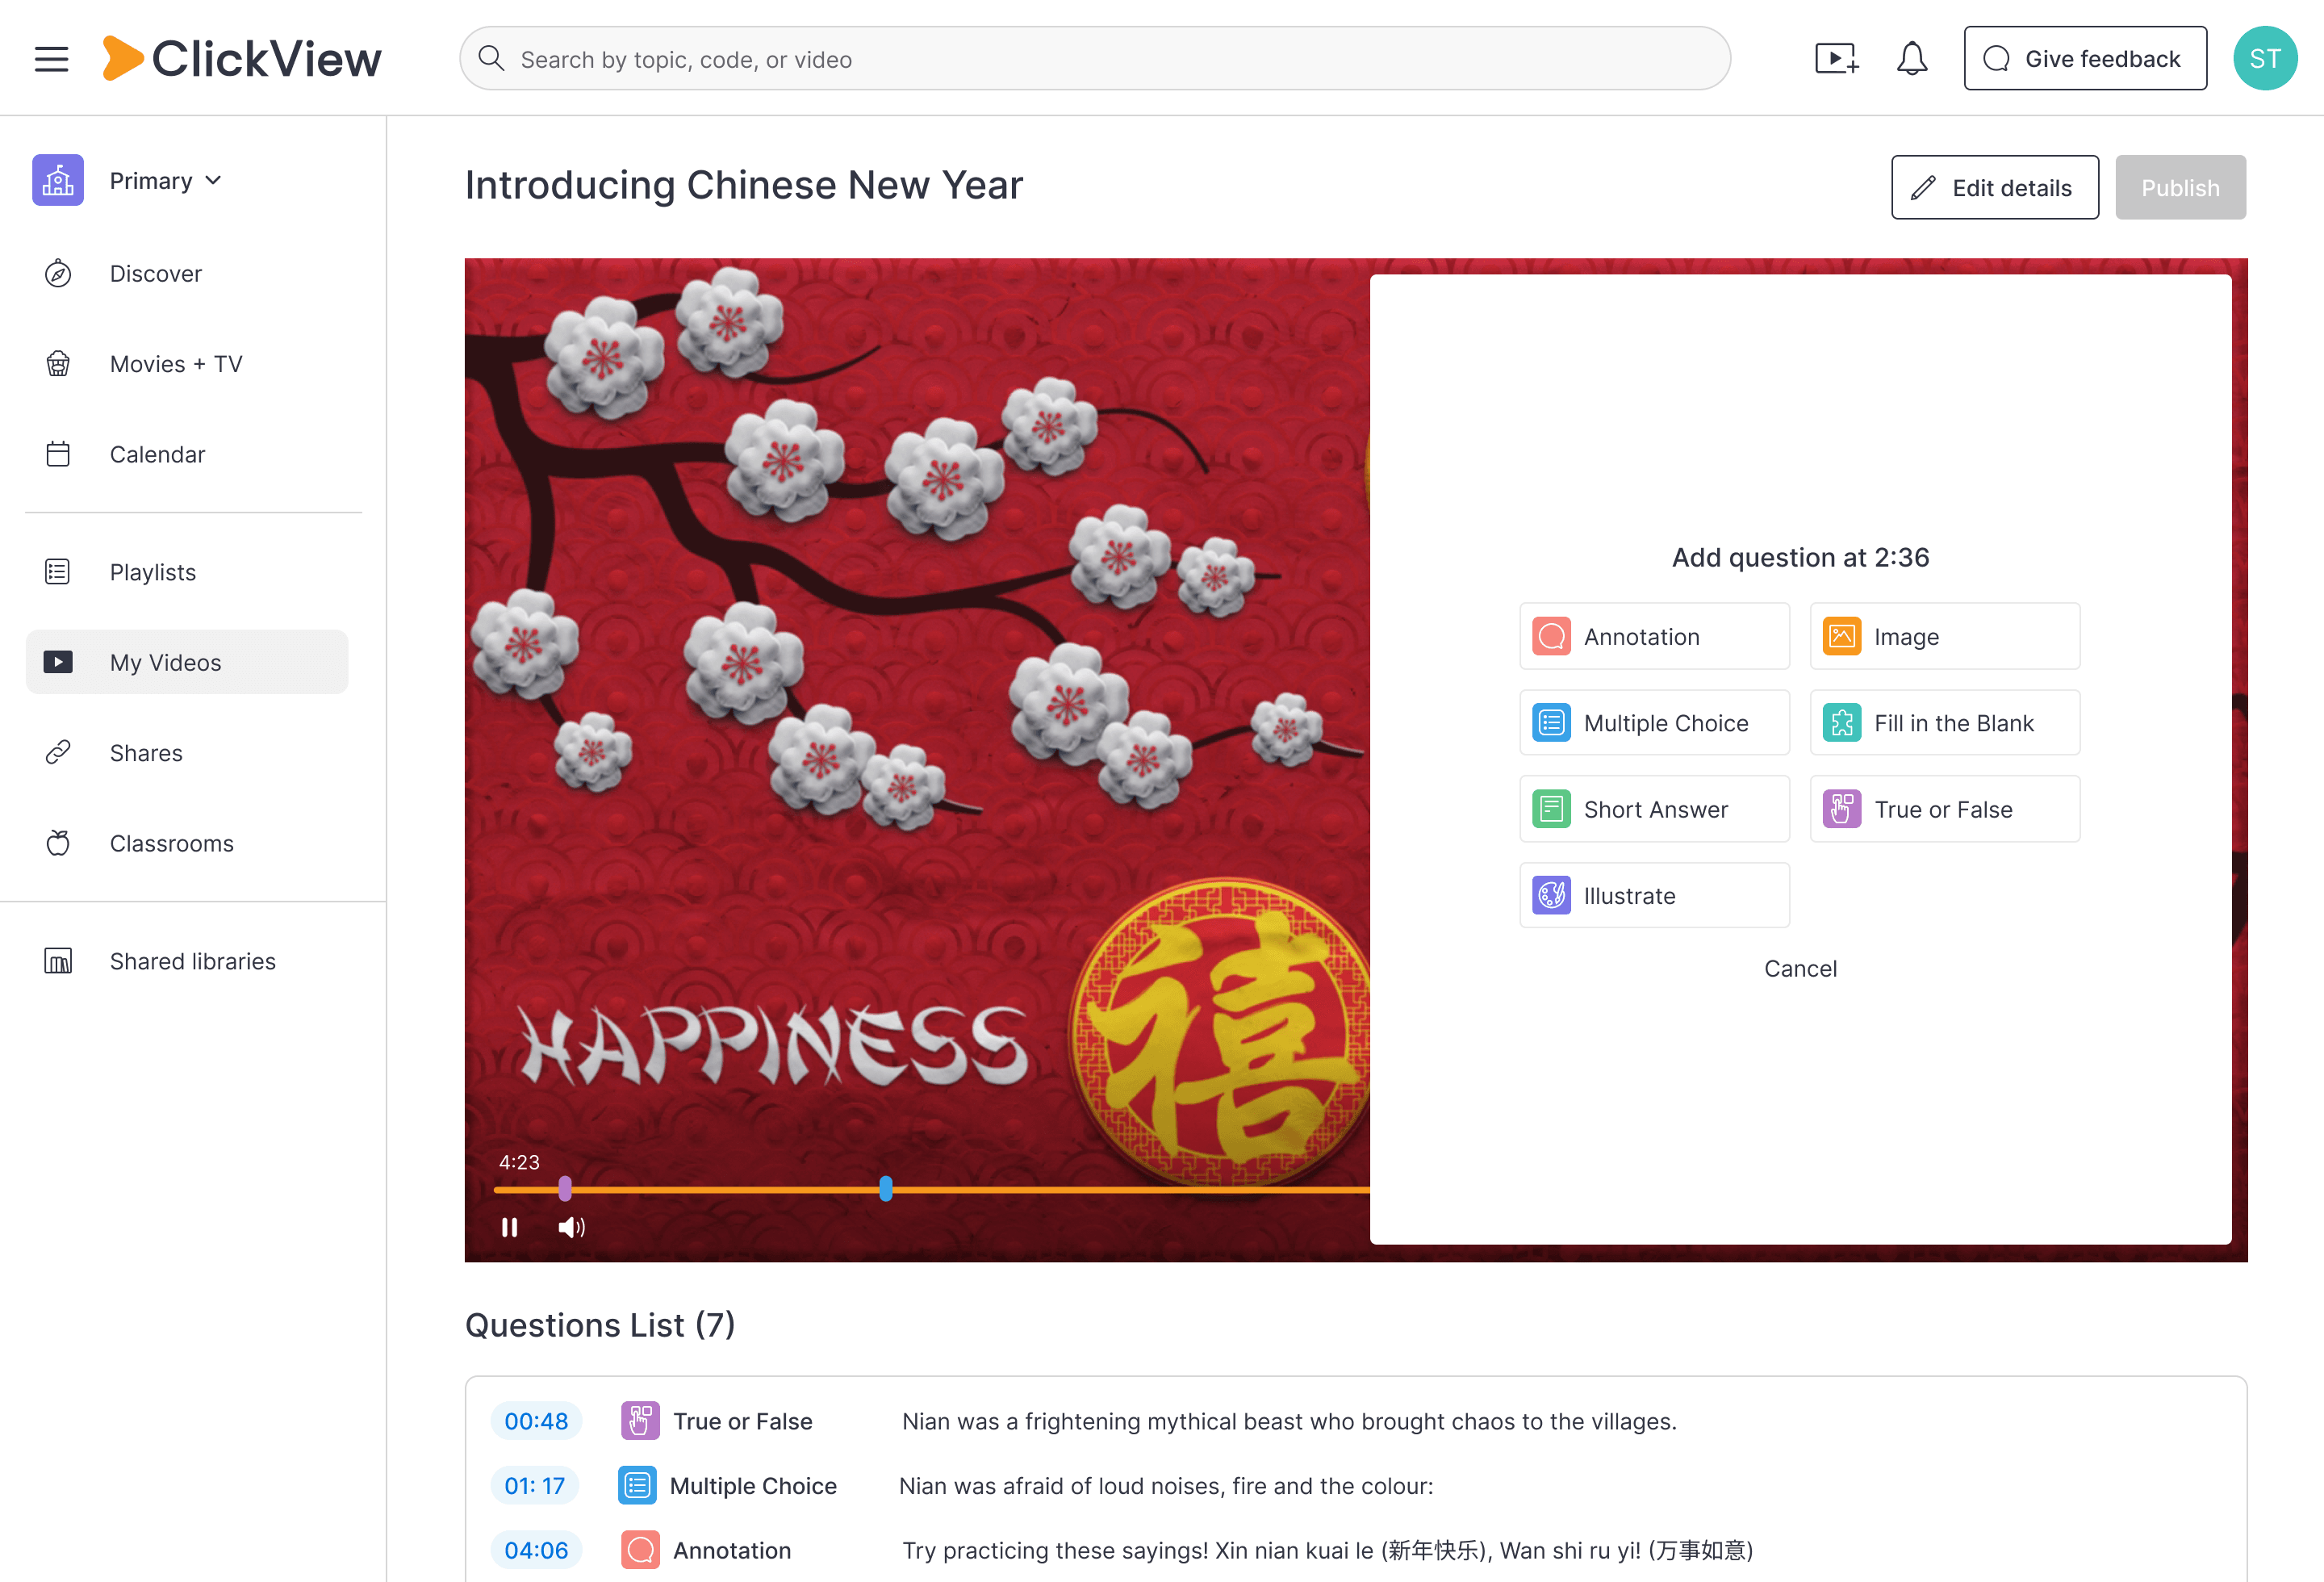This screenshot has width=2324, height=1582.
Task: Select My Videos in sidebar
Action: (x=187, y=662)
